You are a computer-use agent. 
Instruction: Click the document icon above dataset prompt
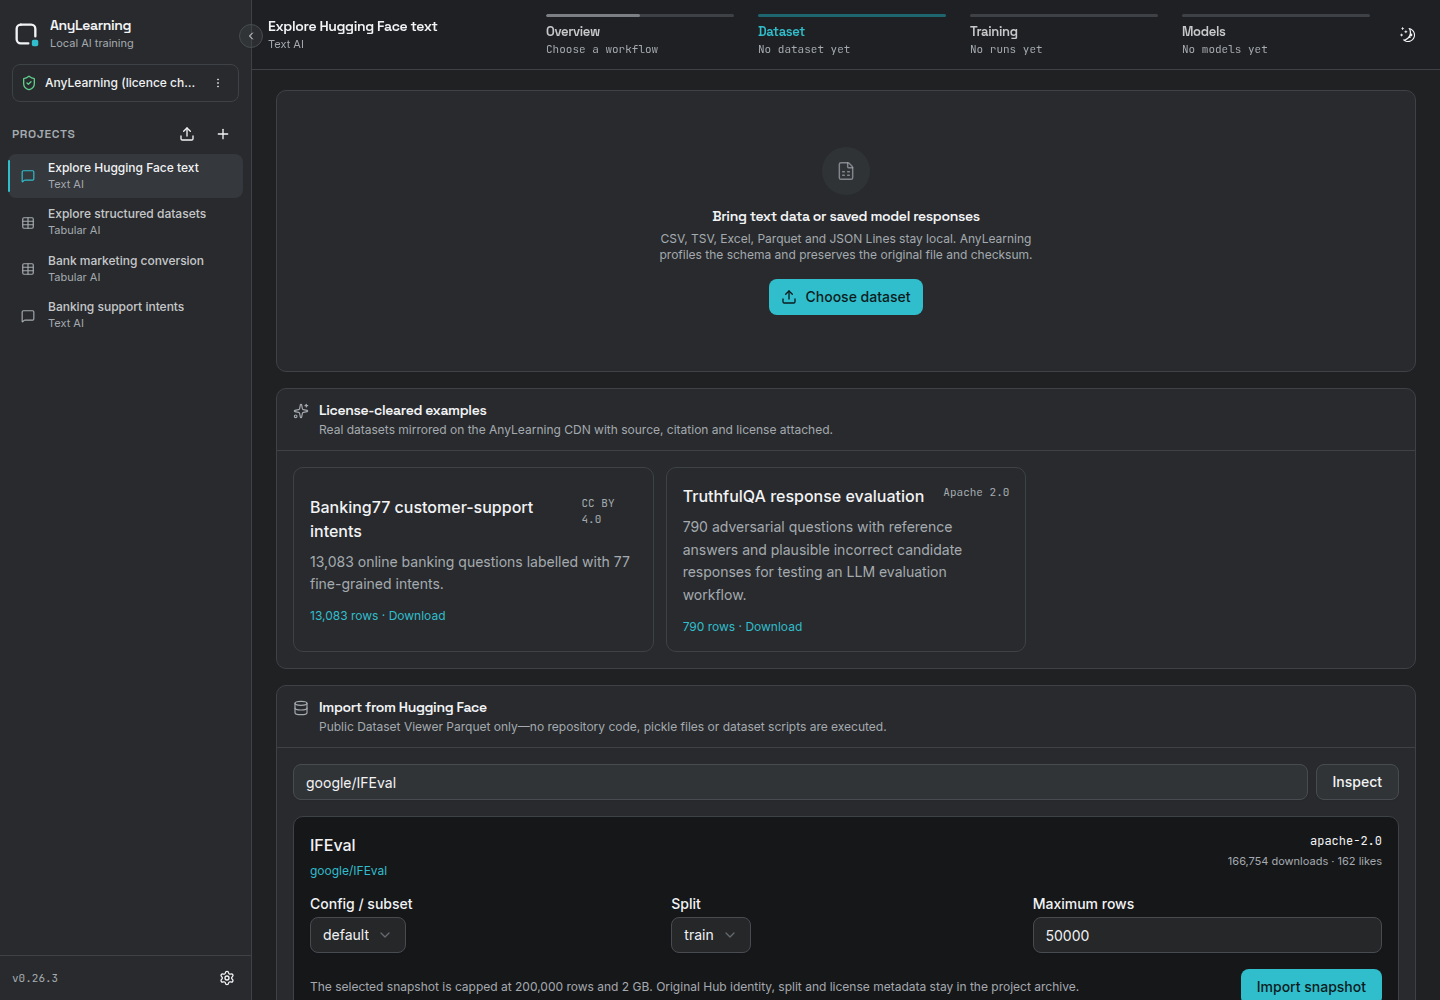tap(846, 171)
